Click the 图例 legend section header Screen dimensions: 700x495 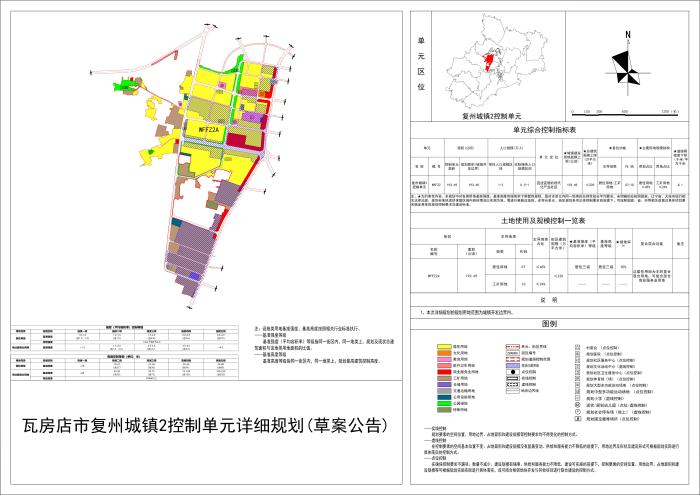point(548,325)
